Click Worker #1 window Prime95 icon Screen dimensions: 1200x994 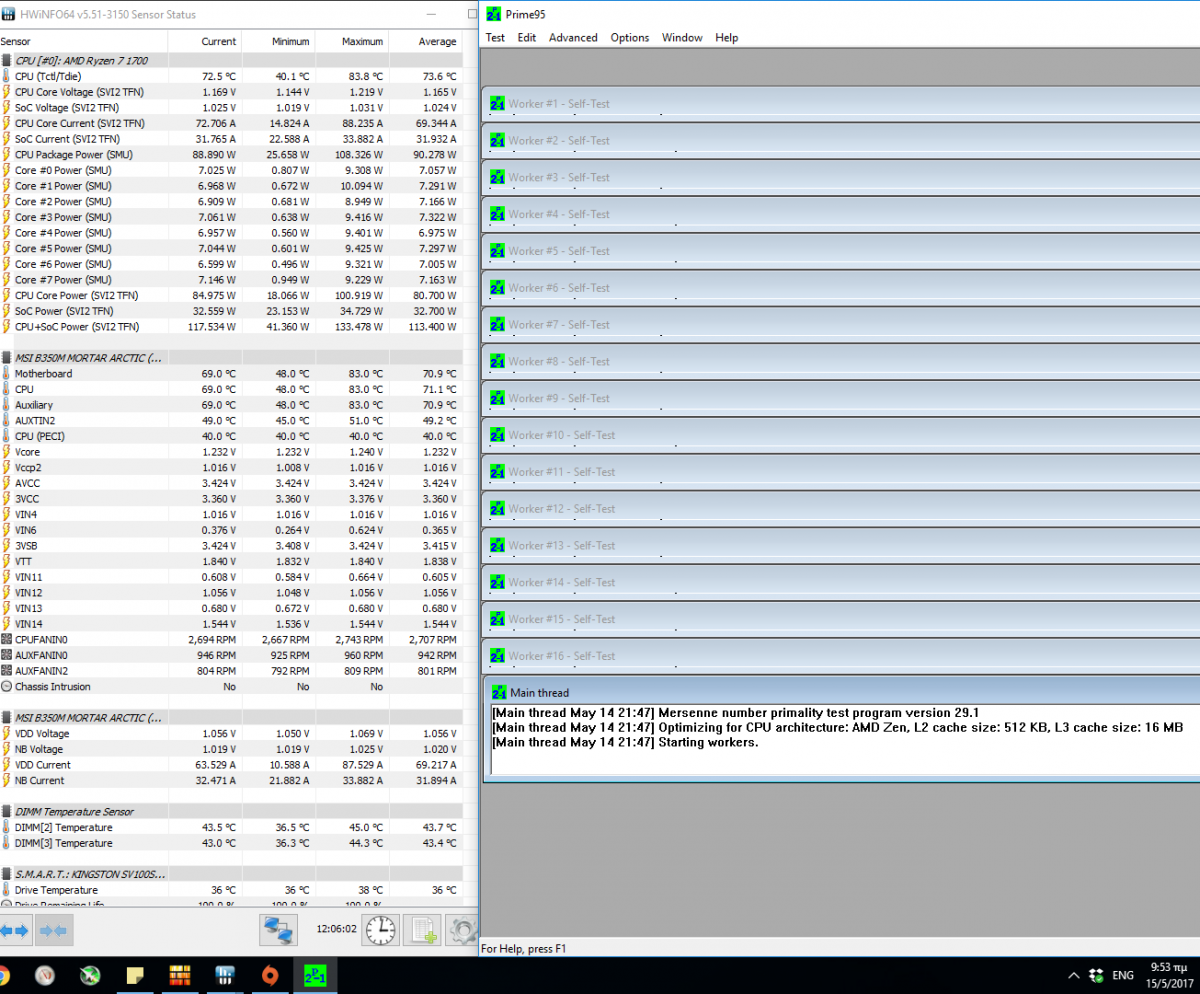[x=497, y=104]
